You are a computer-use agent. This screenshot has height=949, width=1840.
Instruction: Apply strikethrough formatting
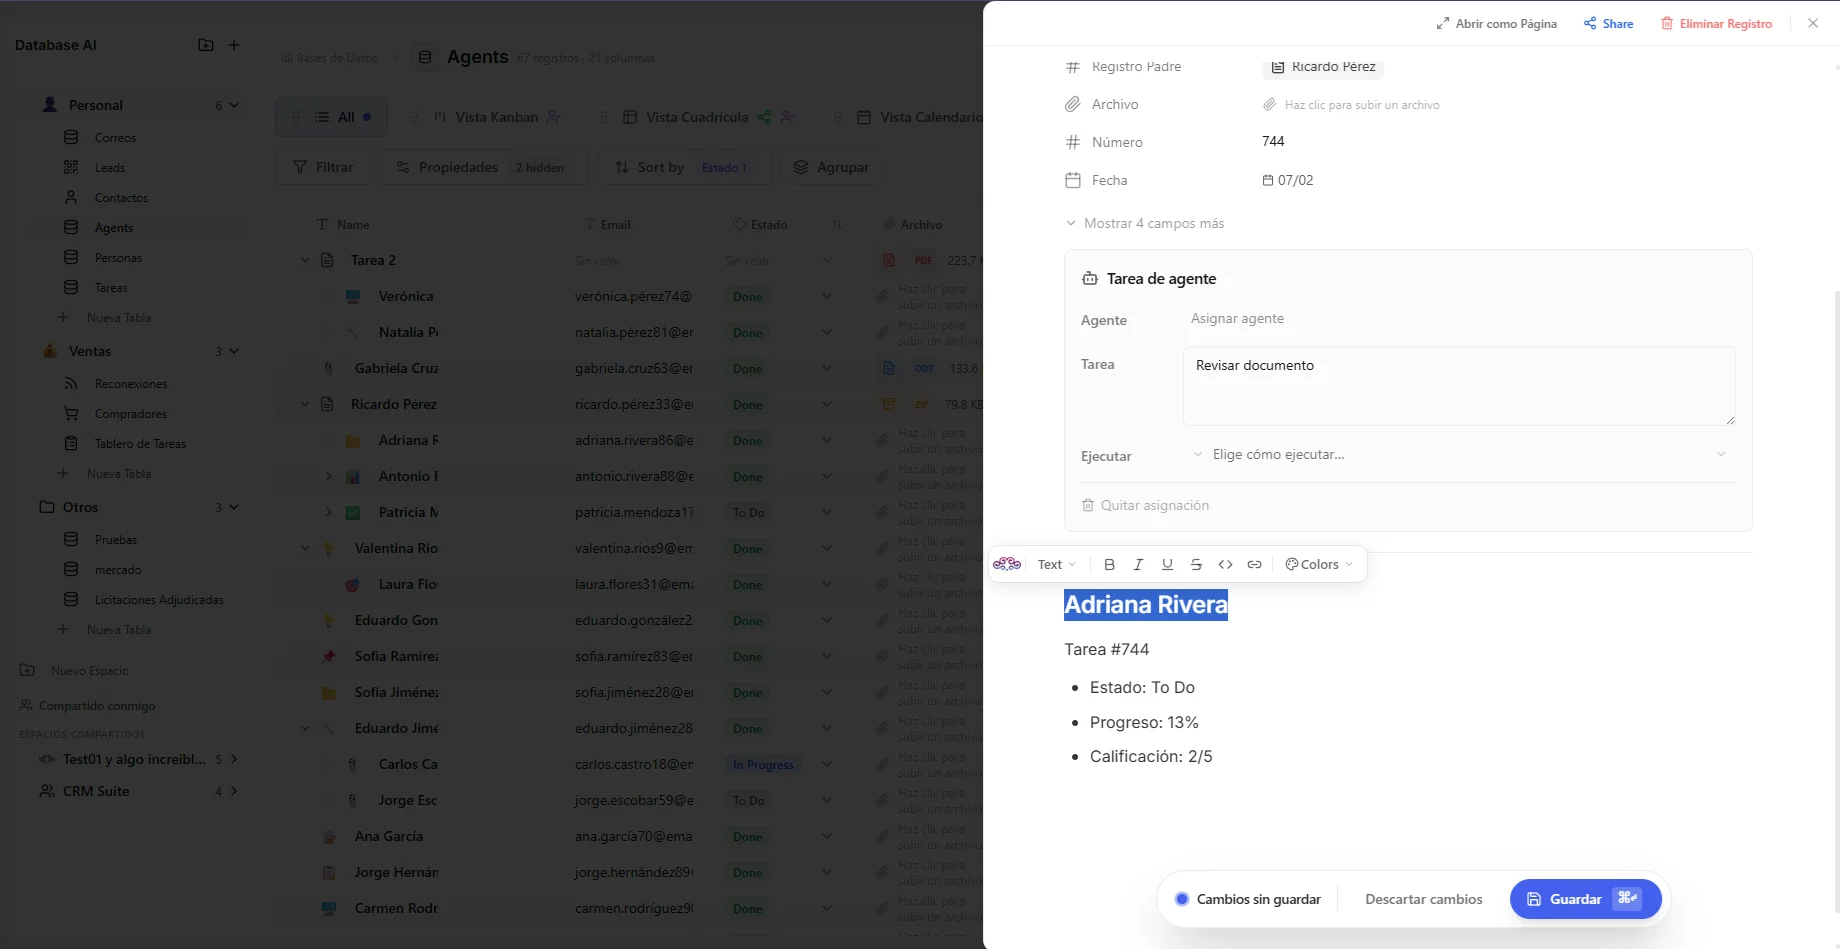[1196, 565]
